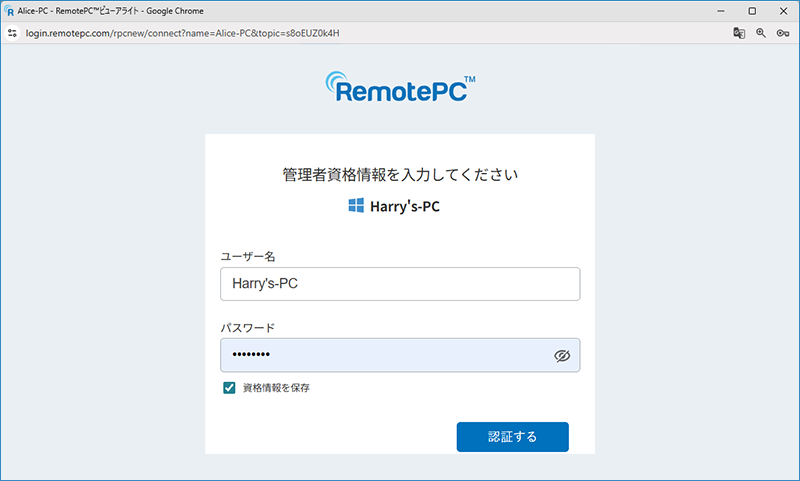Uncheck the 資格情報を保存 checkbox
Screen dimensions: 800x481
[229, 388]
